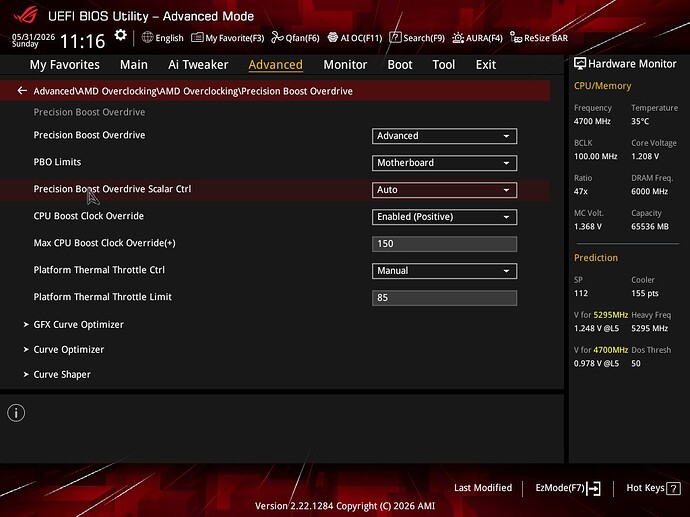Viewport: 690px width, 517px height.
Task: Select Platform Thermal Throttle Limit label
Action: click(x=103, y=297)
